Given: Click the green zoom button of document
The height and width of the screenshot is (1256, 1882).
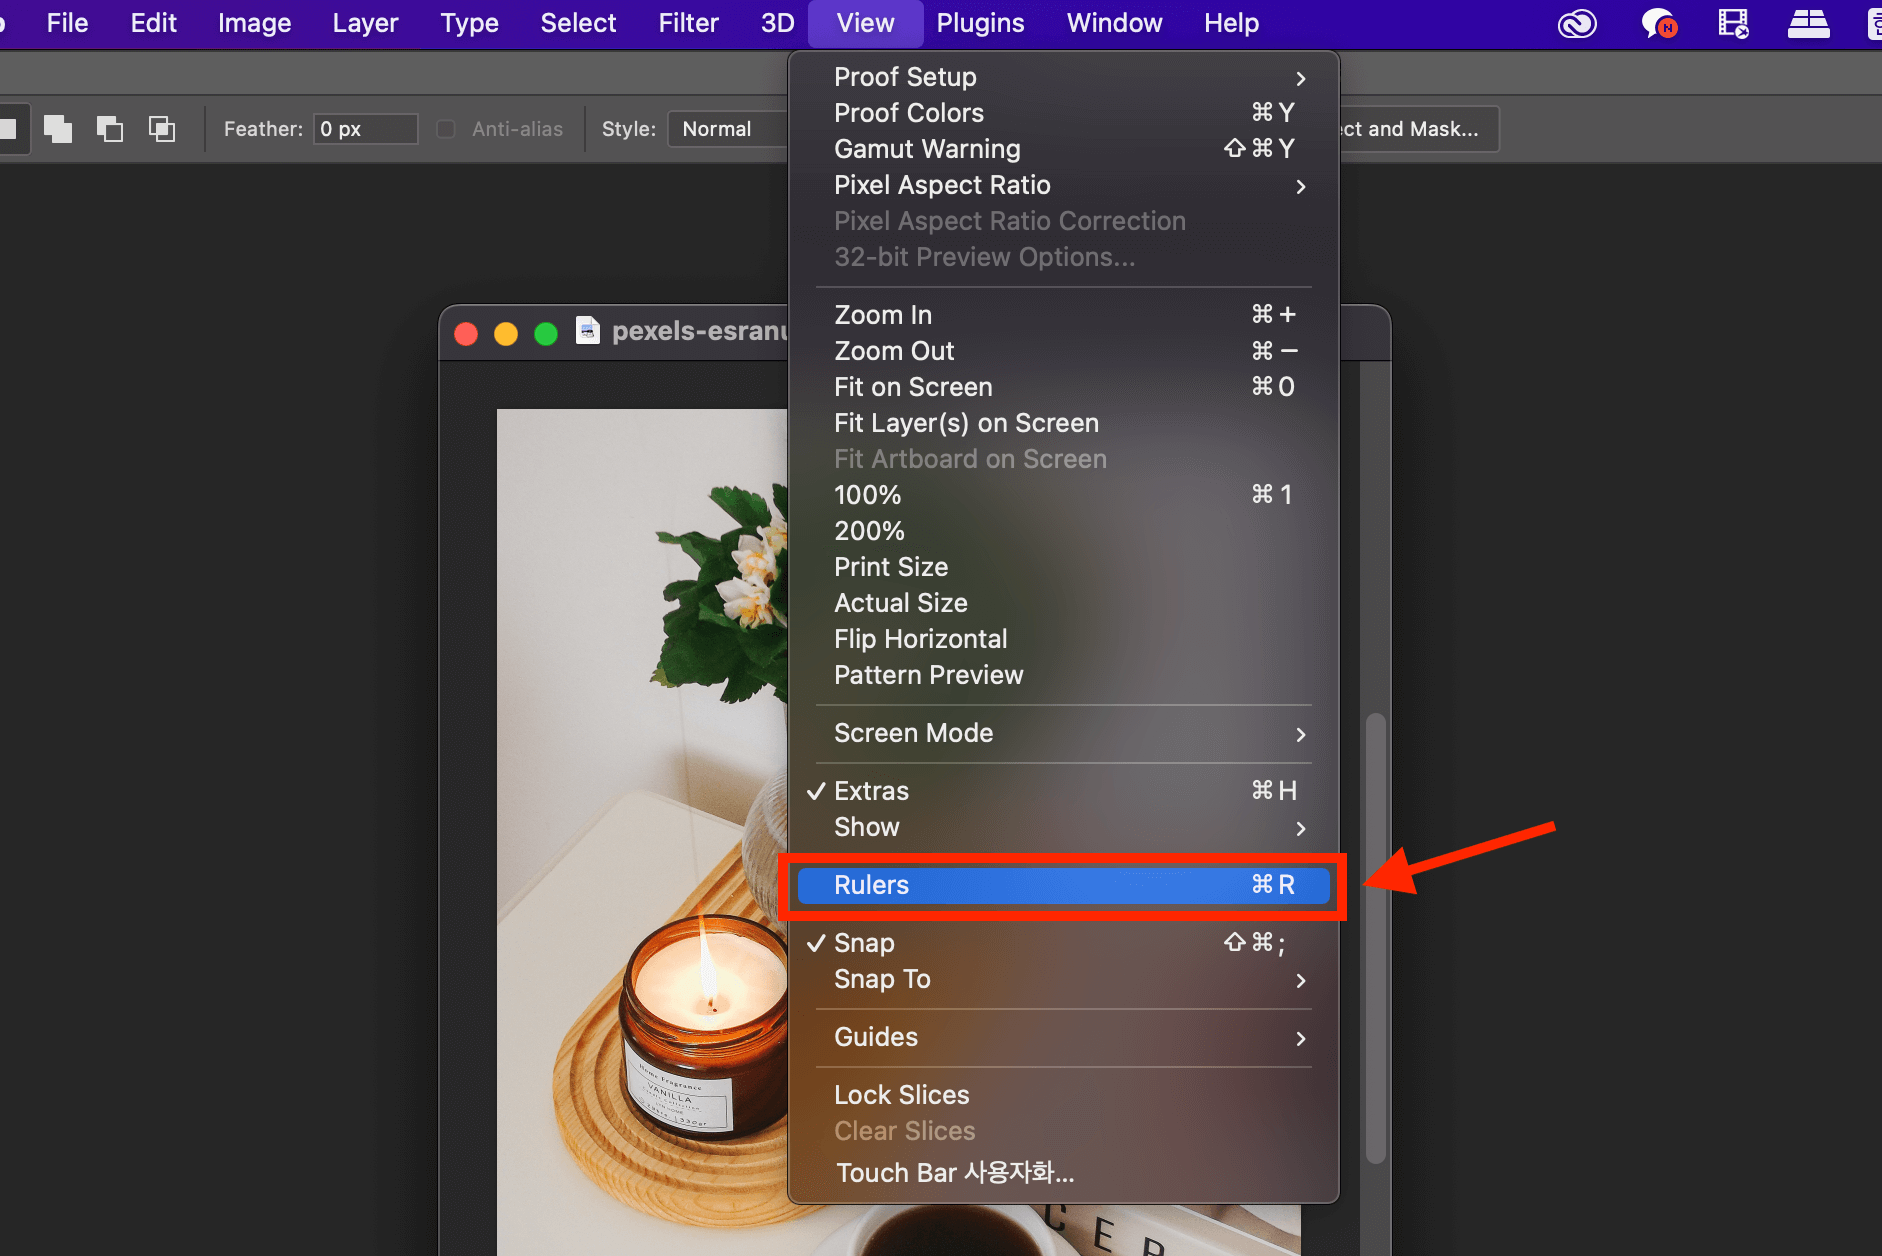Looking at the screenshot, I should [546, 333].
